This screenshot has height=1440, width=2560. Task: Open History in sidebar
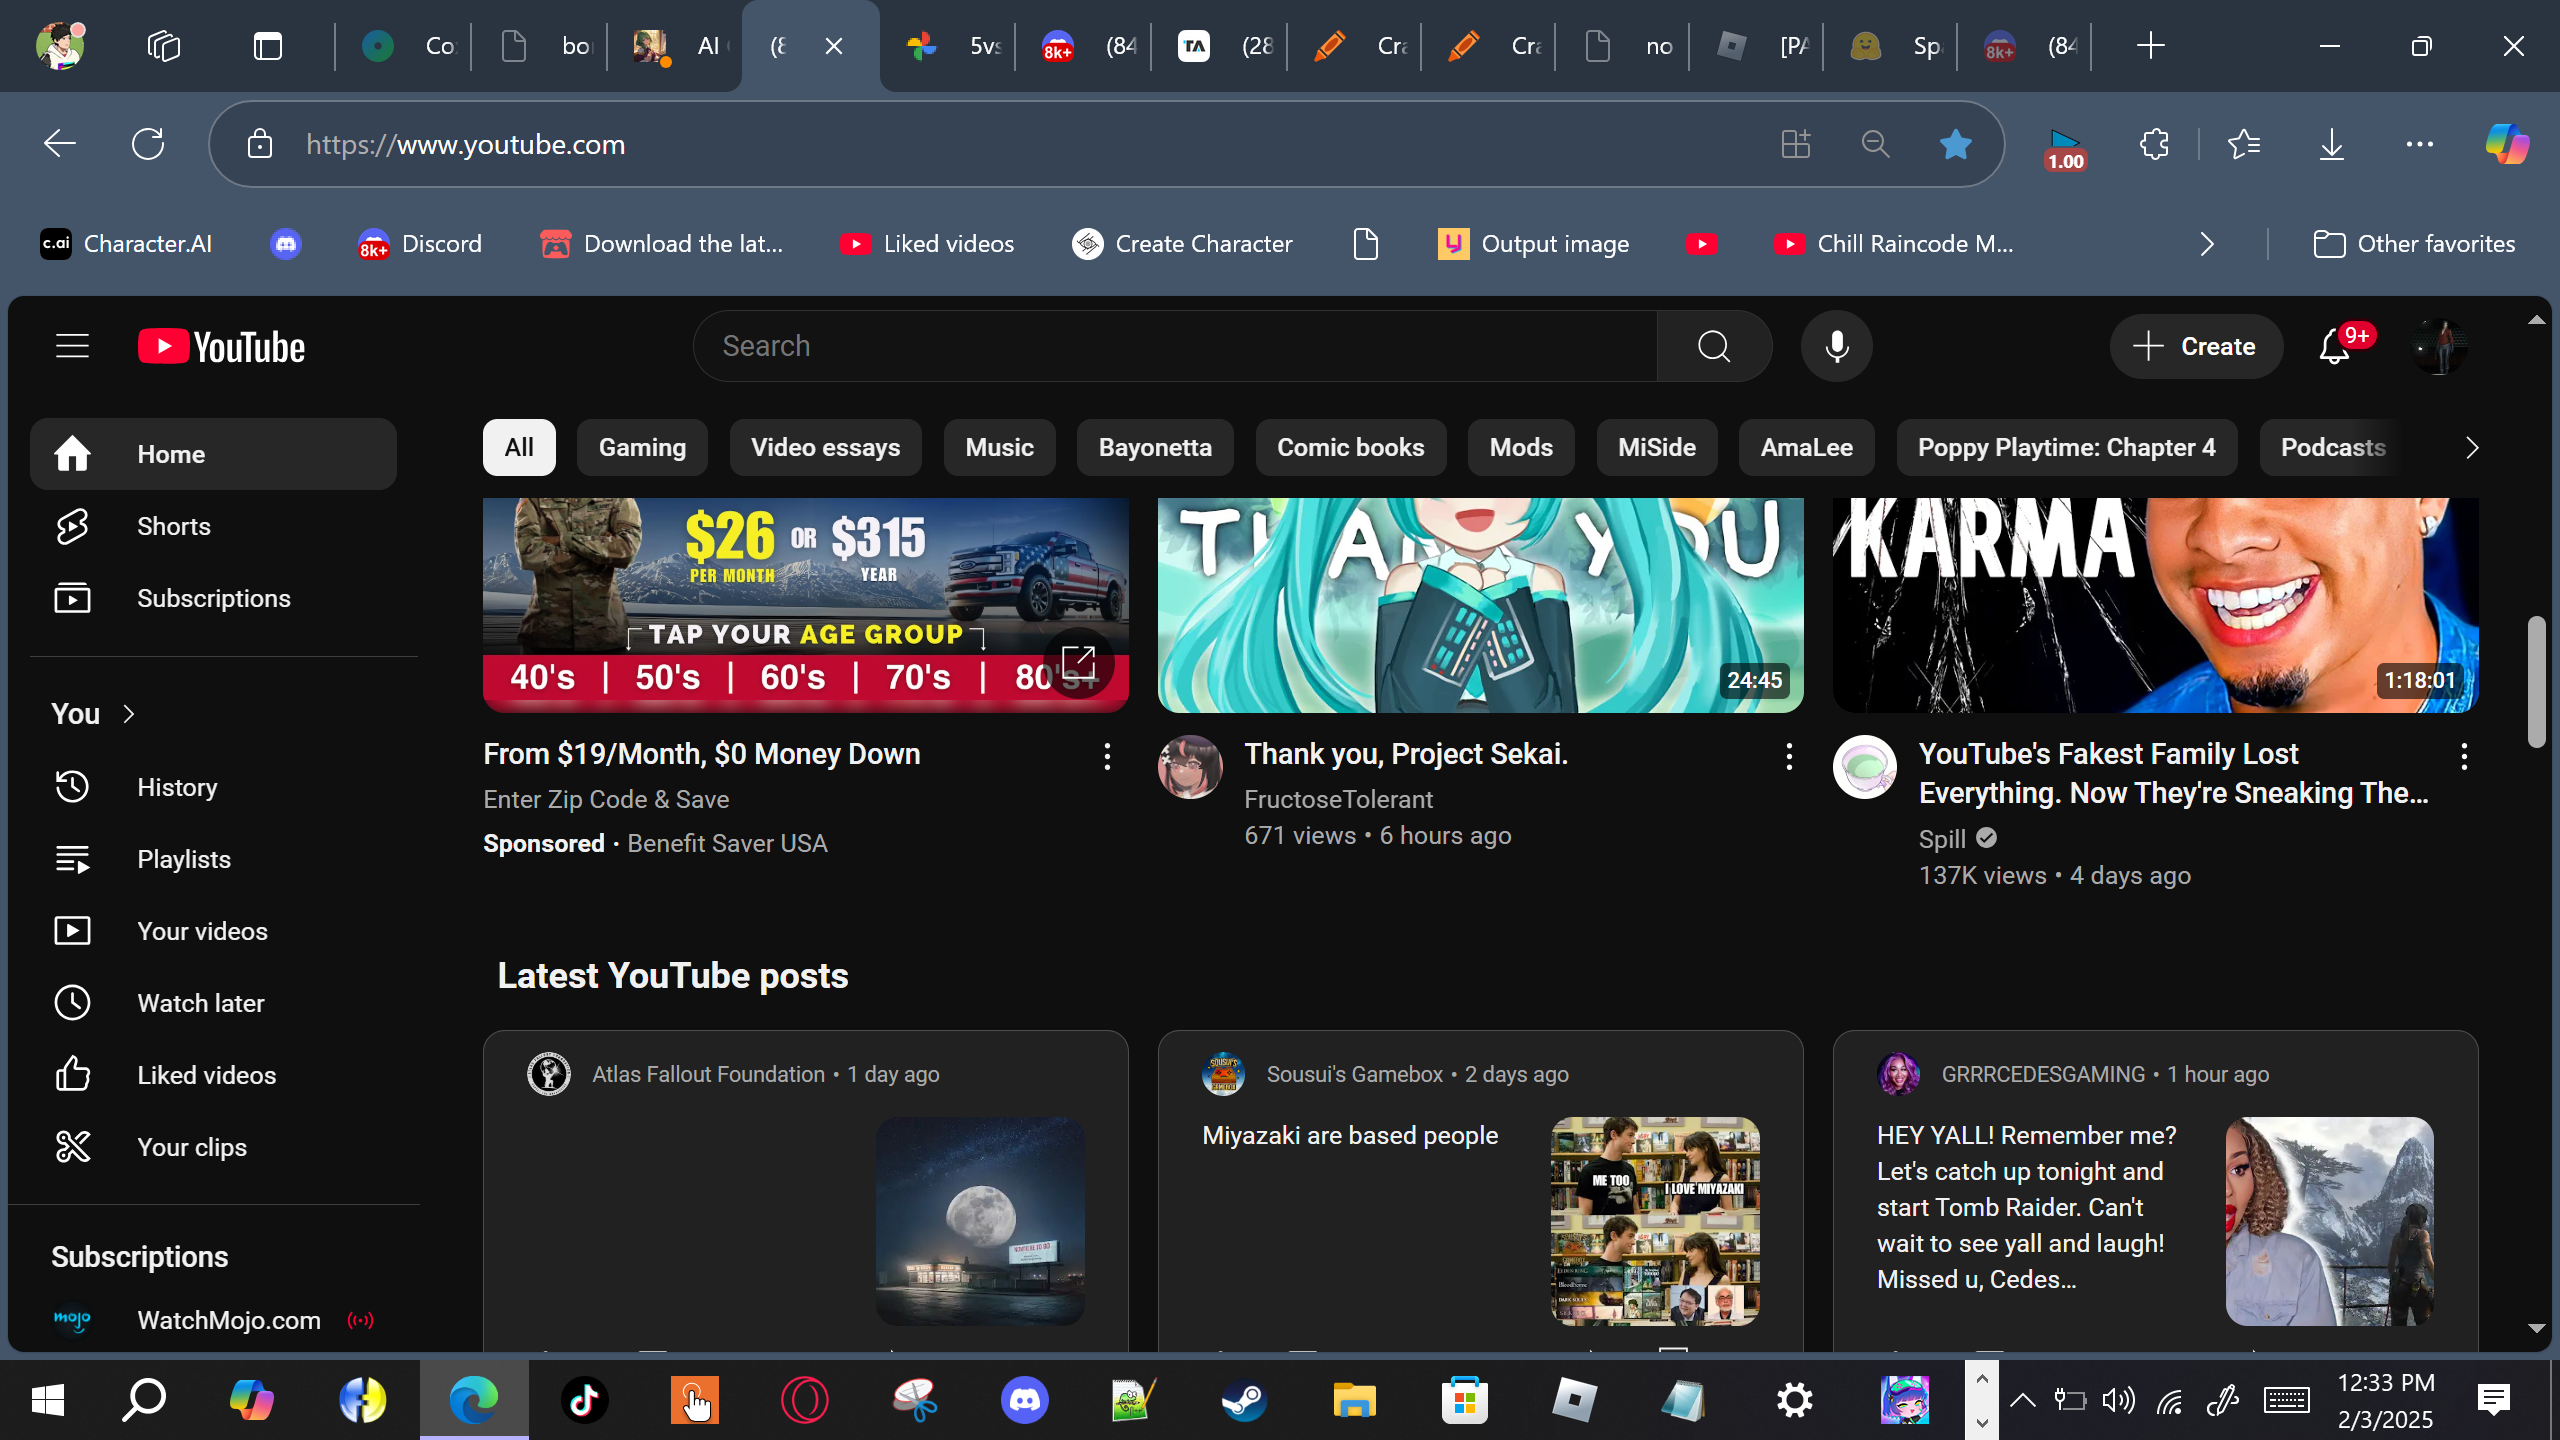click(213, 787)
